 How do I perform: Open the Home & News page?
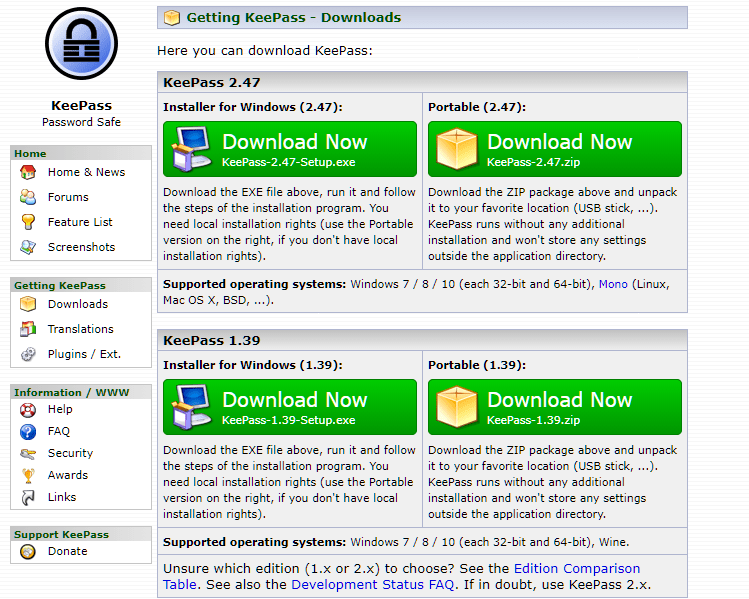click(86, 172)
